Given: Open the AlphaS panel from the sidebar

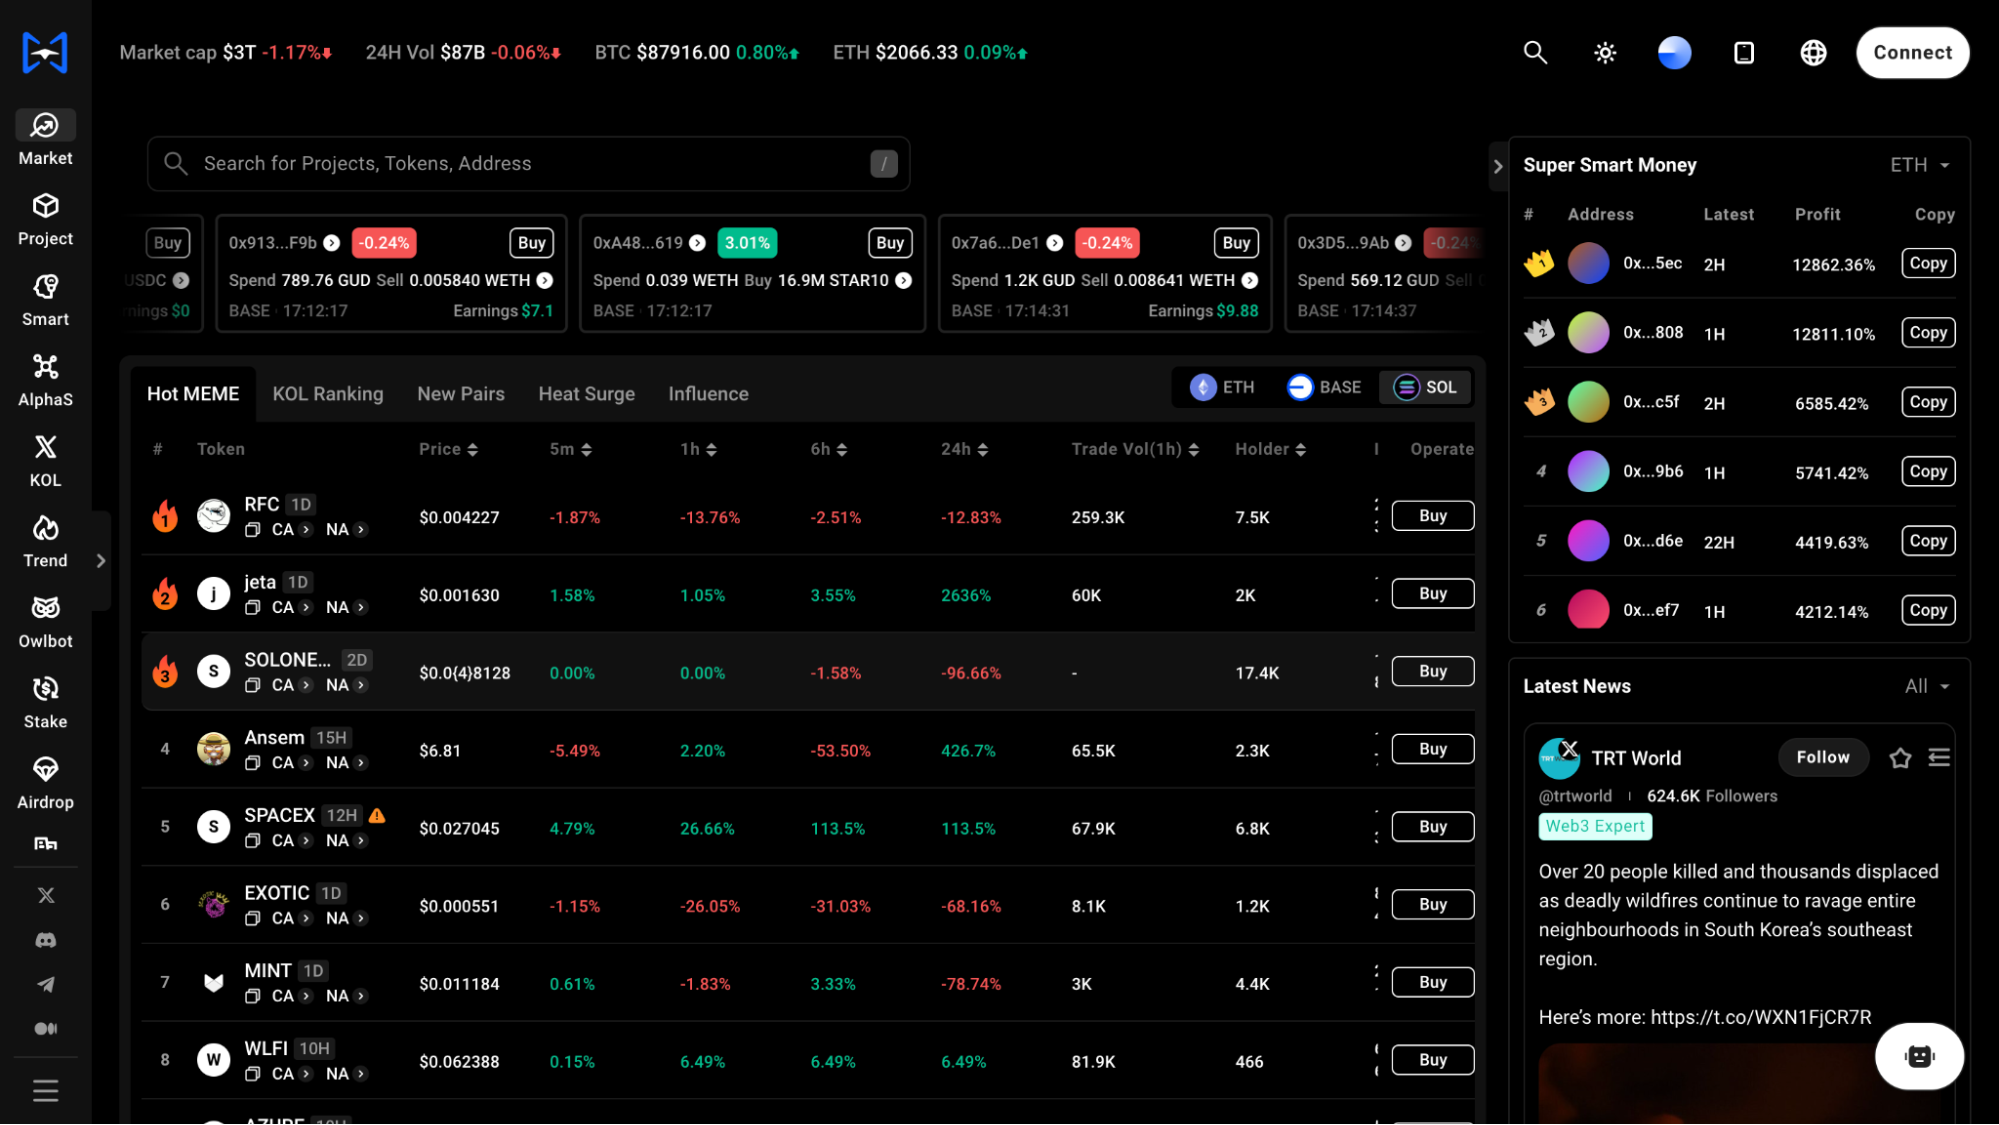Looking at the screenshot, I should (45, 379).
